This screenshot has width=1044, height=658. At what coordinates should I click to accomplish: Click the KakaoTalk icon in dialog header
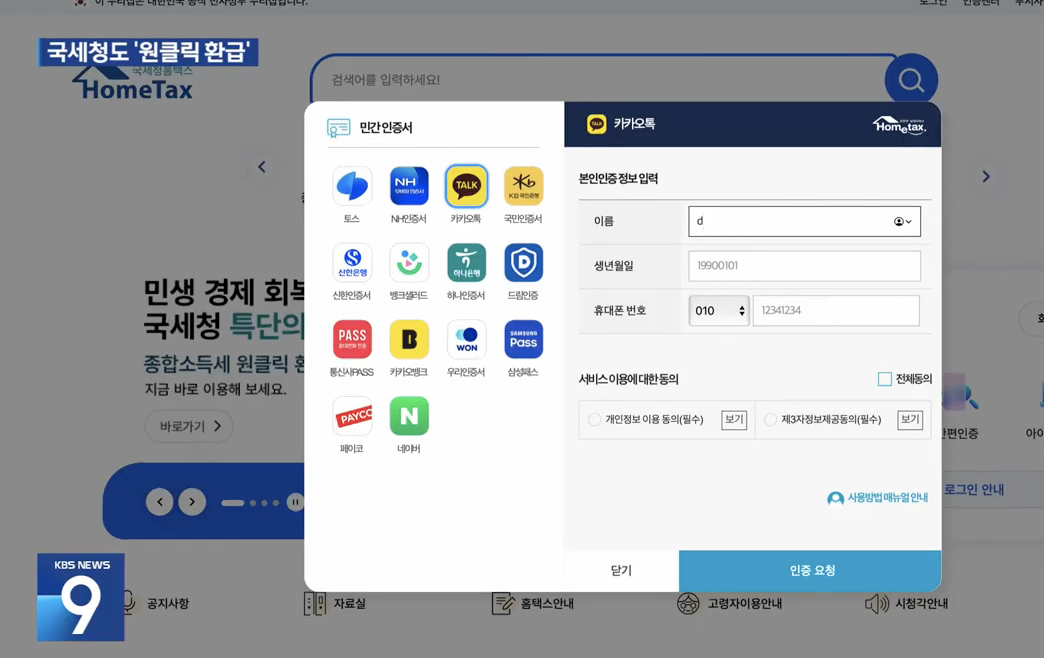[597, 124]
